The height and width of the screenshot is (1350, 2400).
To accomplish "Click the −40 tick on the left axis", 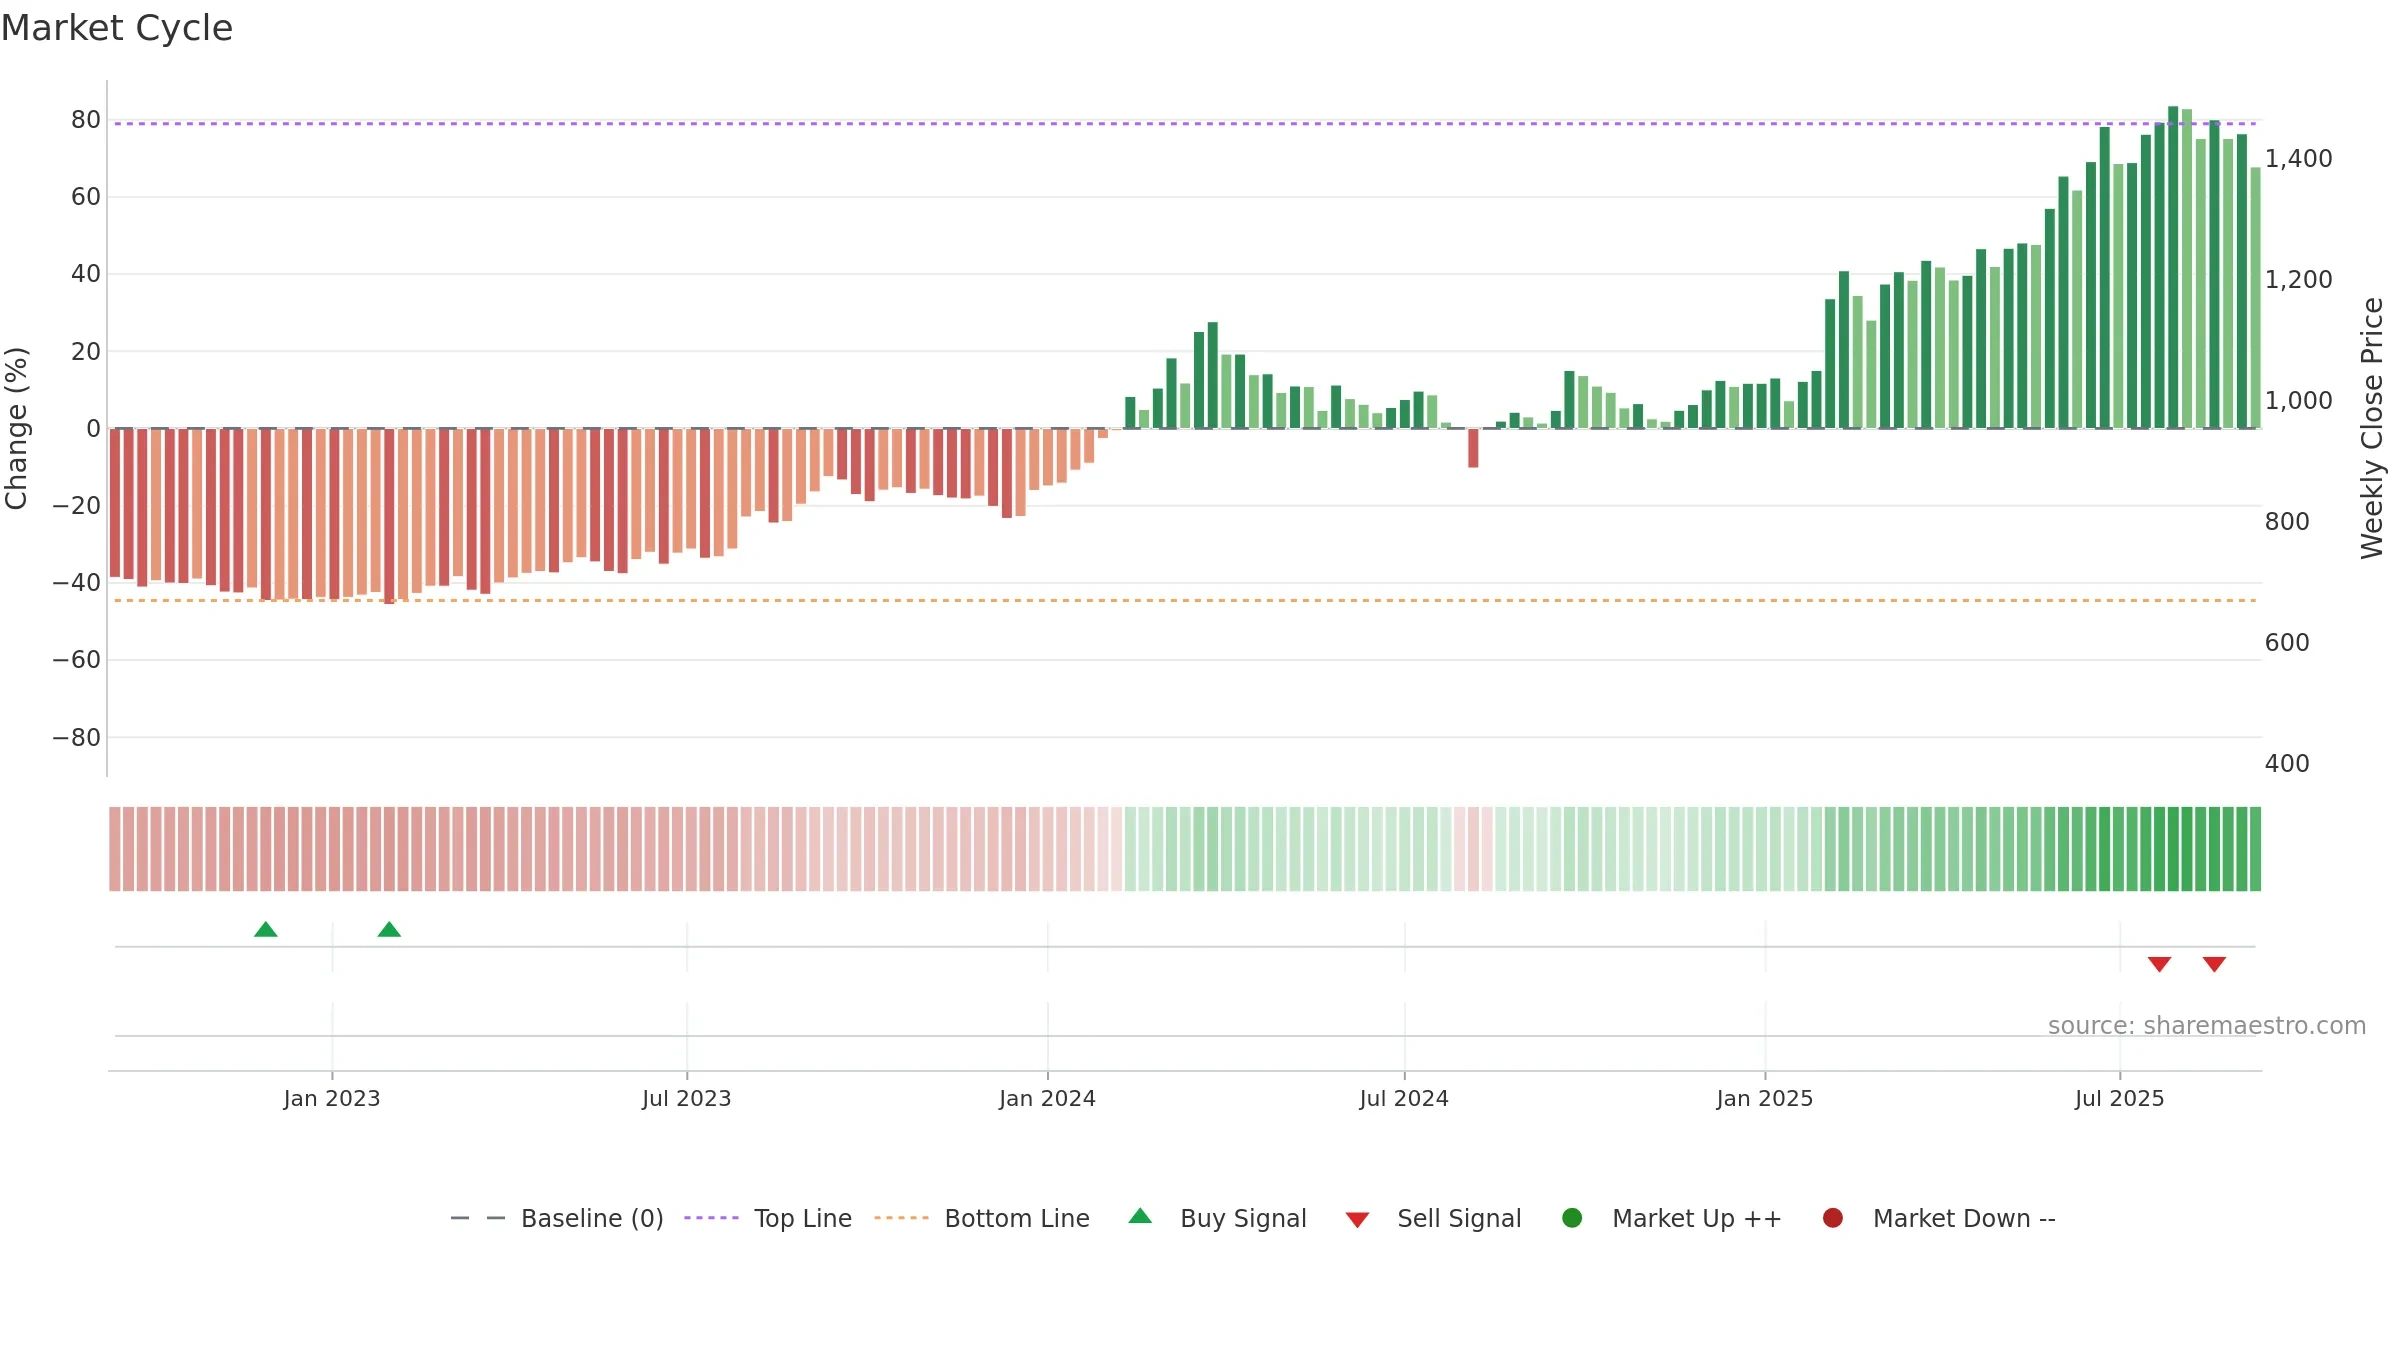I will click(77, 583).
